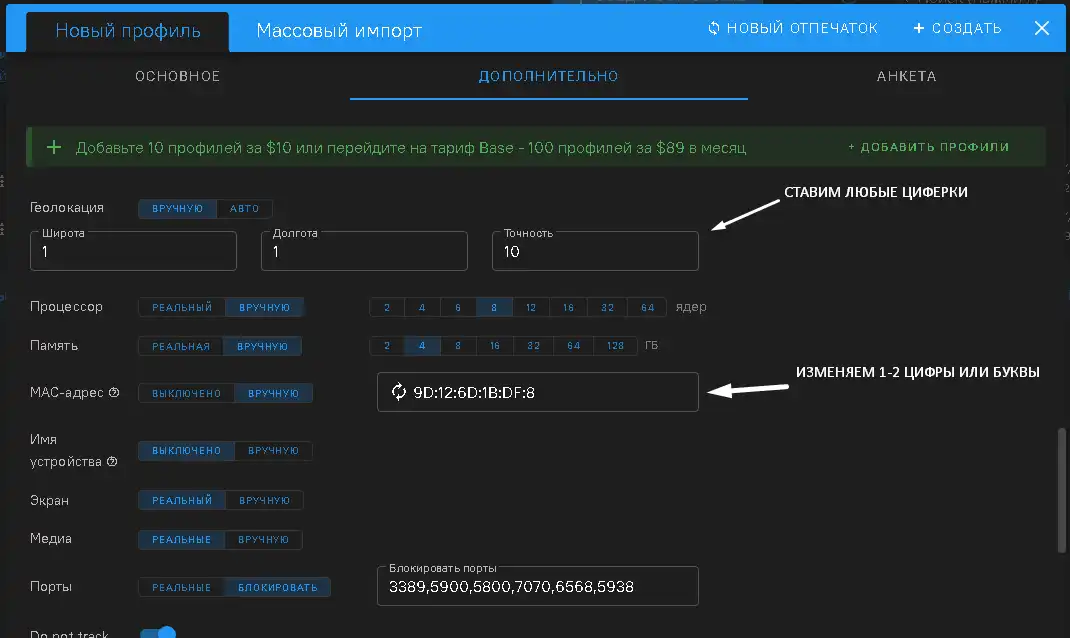Image resolution: width=1070 pixels, height=638 pixels.
Task: Select 64 ГБ memory
Action: click(x=573, y=346)
